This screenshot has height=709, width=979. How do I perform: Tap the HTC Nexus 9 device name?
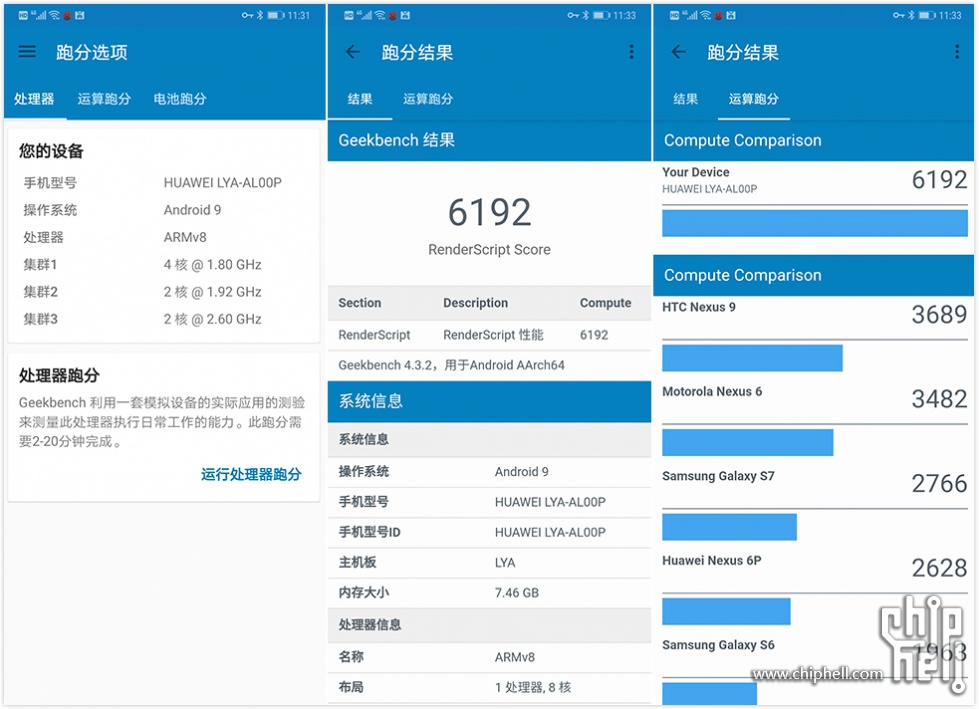point(699,307)
